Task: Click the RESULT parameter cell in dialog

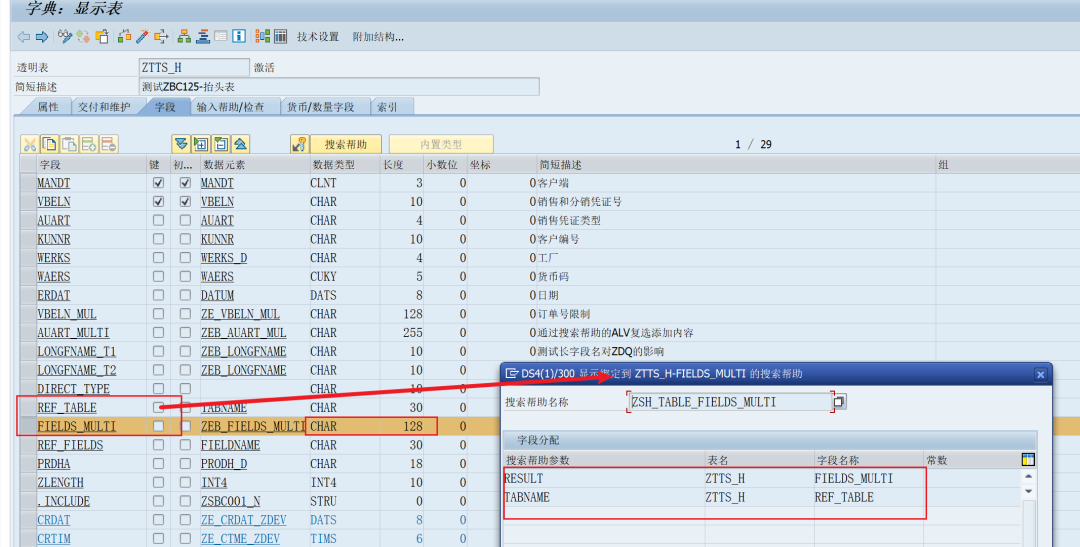Action: click(603, 478)
